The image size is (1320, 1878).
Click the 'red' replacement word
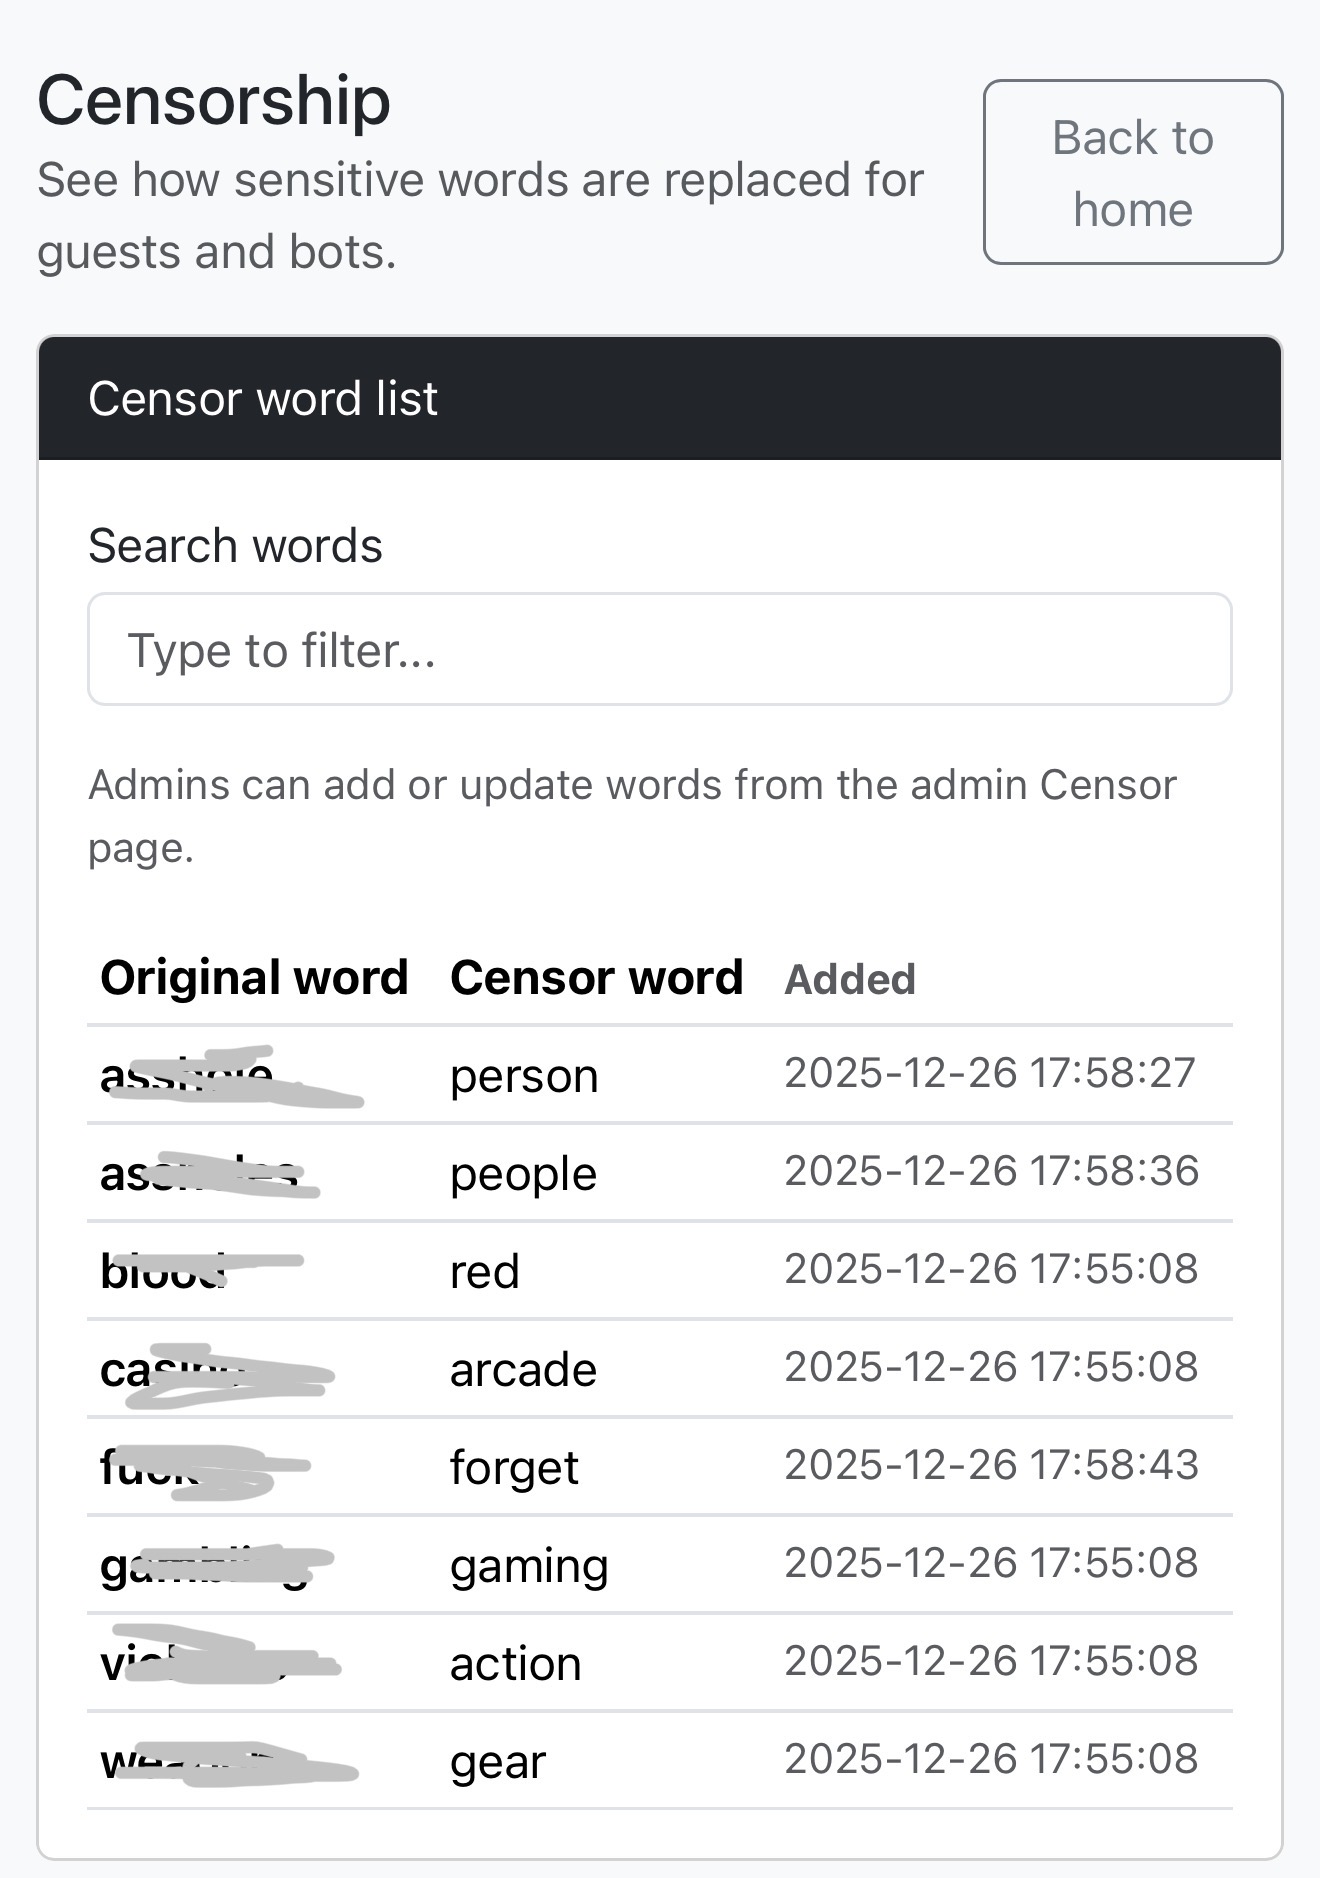[485, 1272]
